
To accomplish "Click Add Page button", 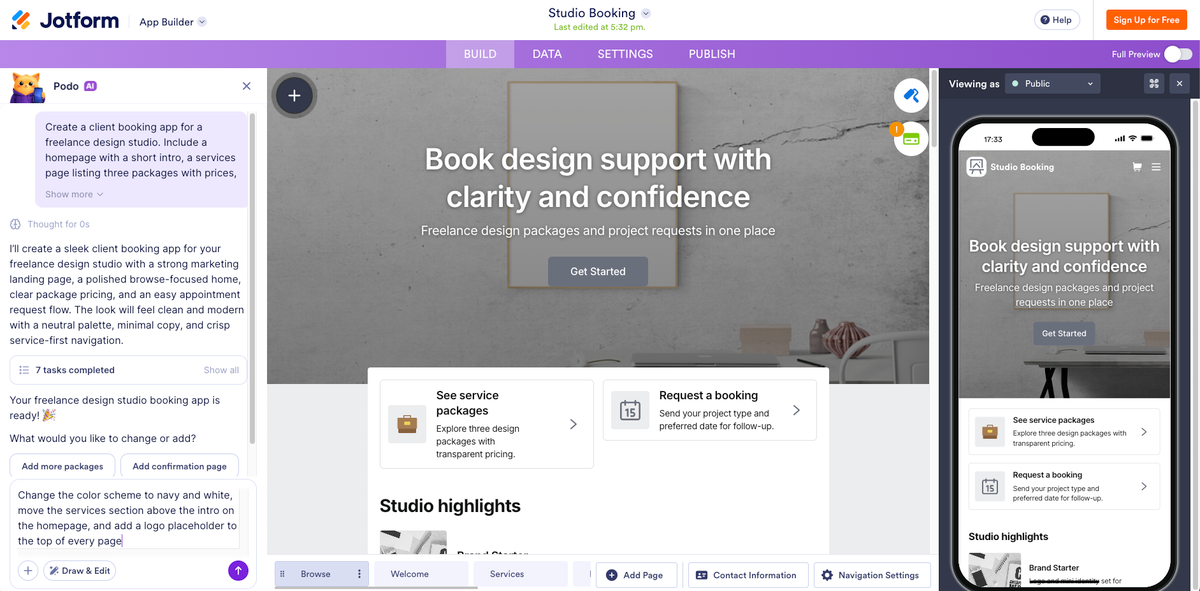I will pyautogui.click(x=636, y=575).
